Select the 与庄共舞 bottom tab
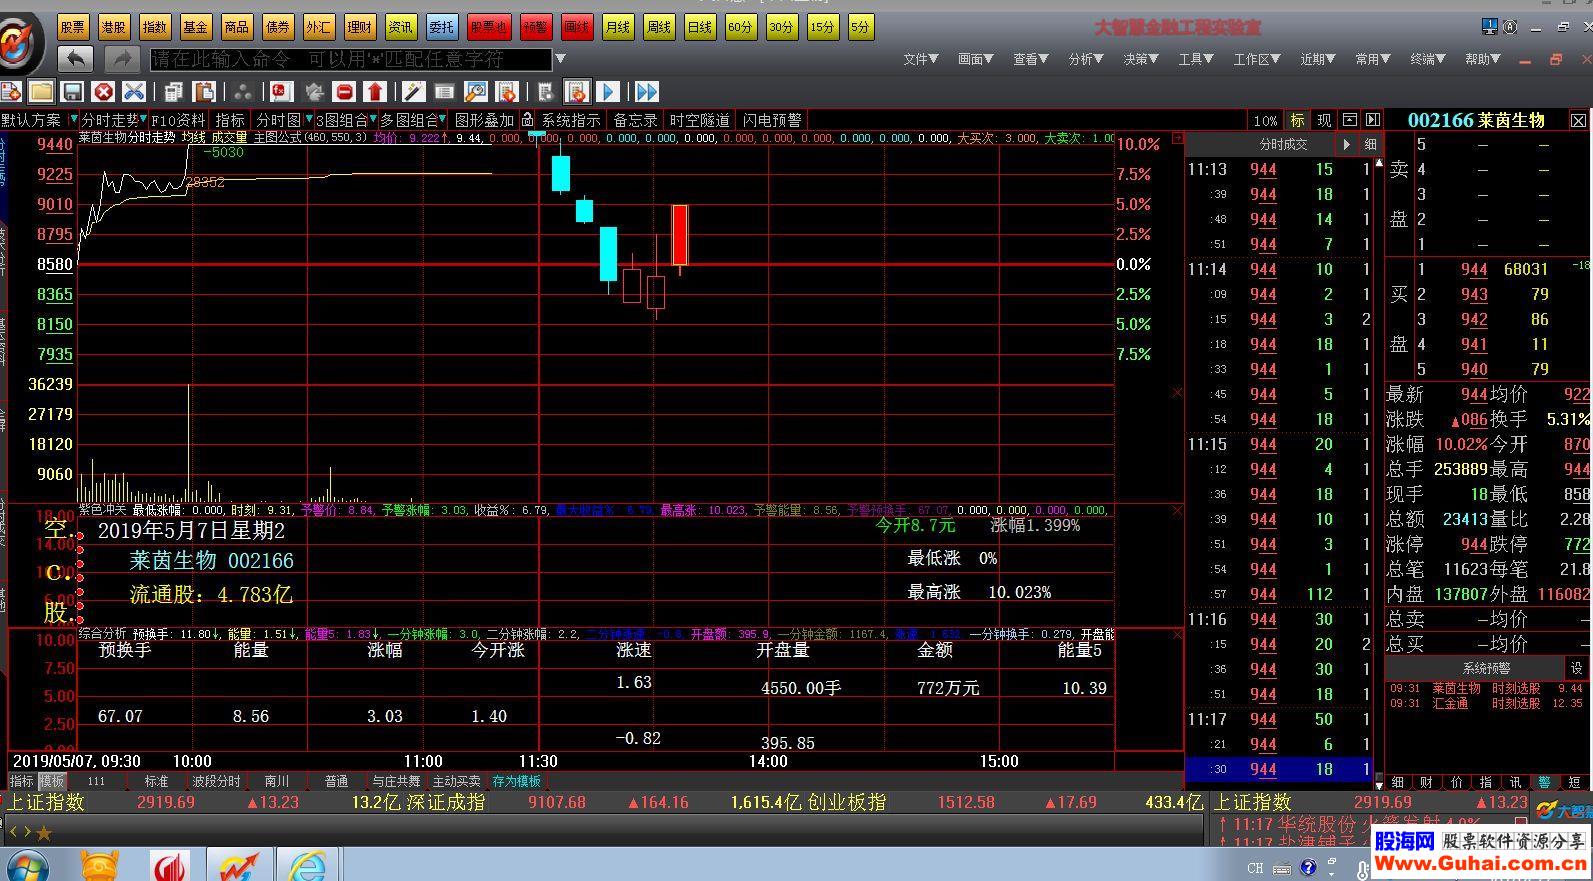The image size is (1593, 881). (x=397, y=781)
